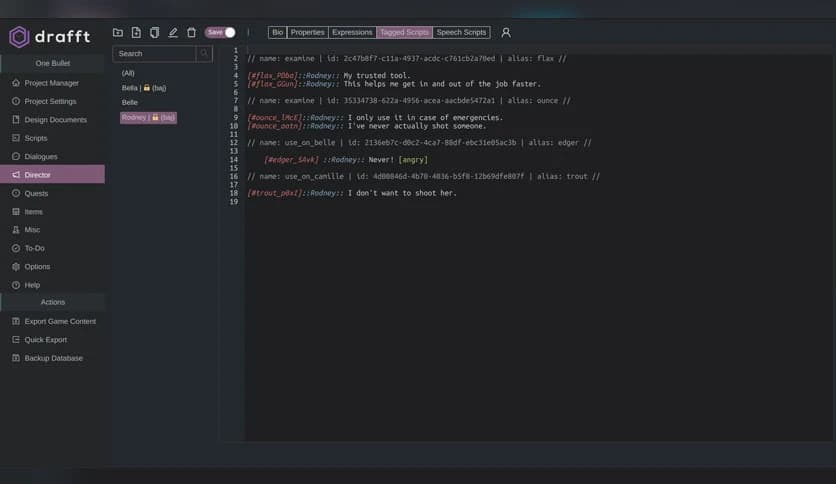Click the new file toolbar icon

pyautogui.click(x=136, y=33)
